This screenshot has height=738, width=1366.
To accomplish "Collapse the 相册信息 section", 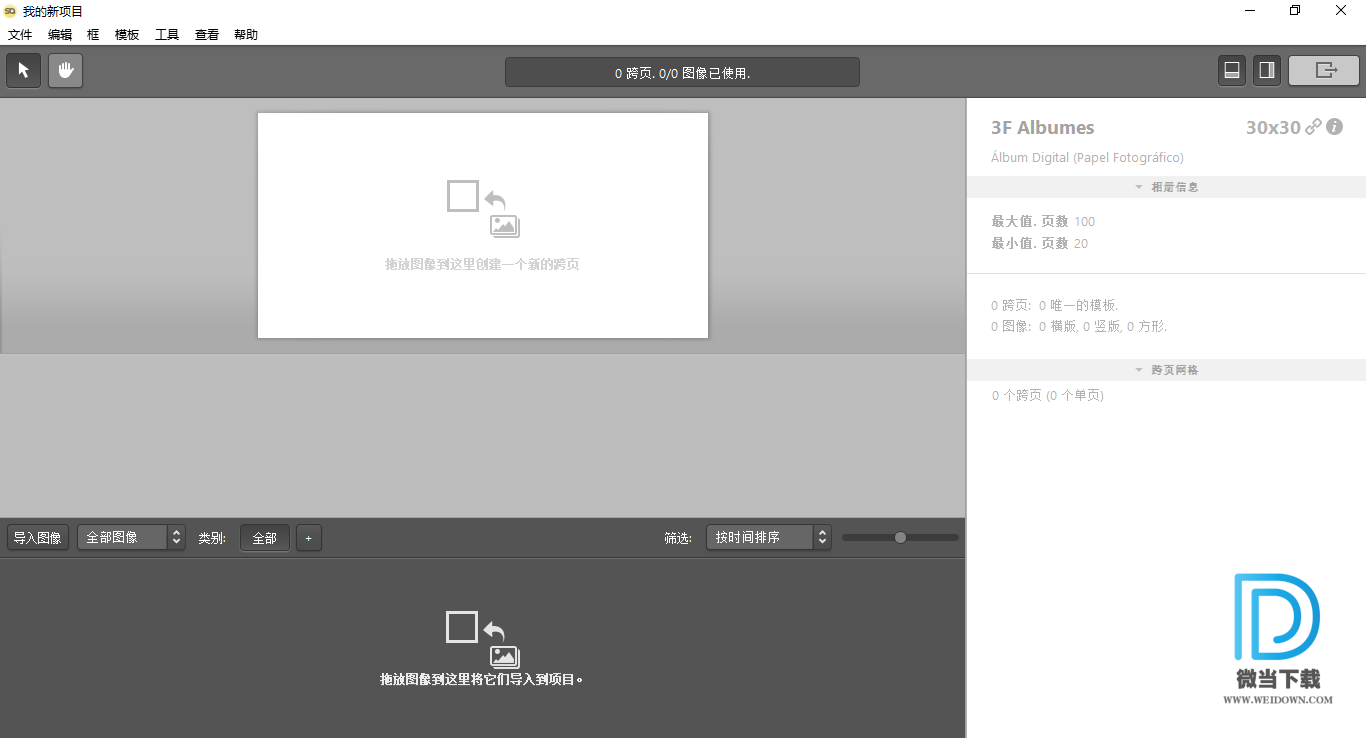I will coord(1165,187).
